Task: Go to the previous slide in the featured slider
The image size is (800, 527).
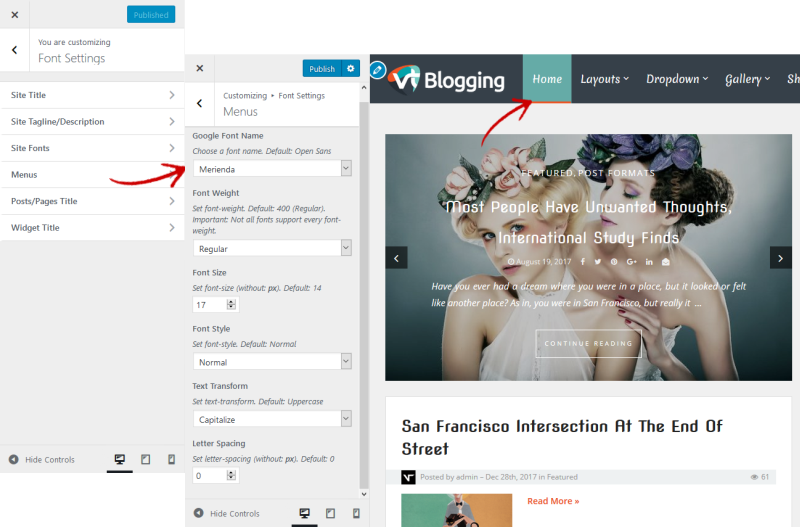Action: click(397, 258)
